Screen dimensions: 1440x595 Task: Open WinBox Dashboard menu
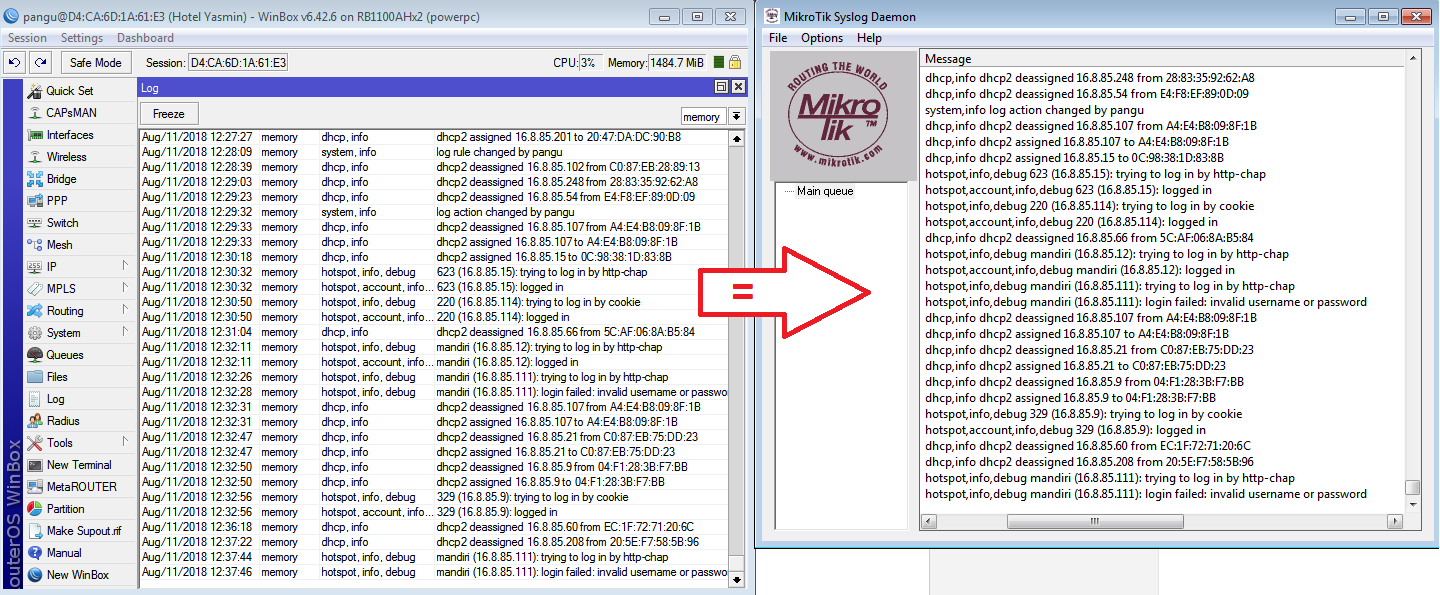[145, 38]
